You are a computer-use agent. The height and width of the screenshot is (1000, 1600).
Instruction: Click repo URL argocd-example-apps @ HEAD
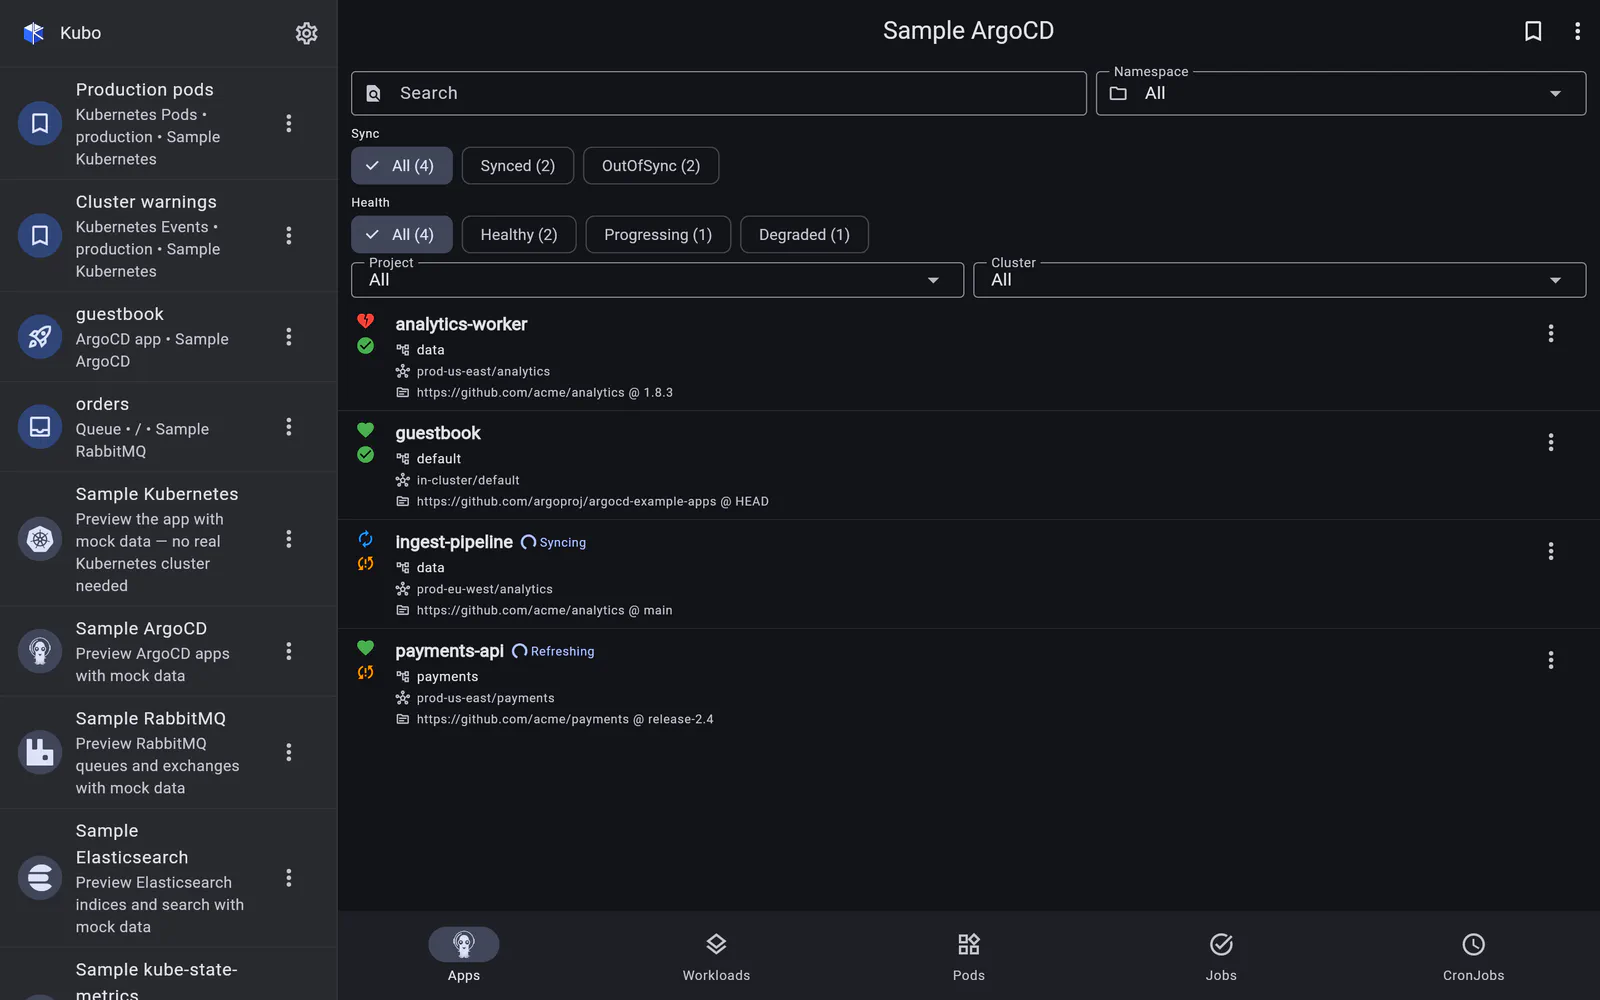click(593, 502)
